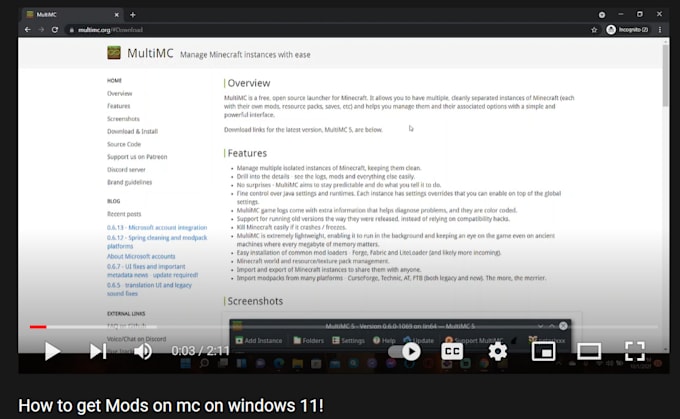
Task: Open About Microsoft accounts post
Action: (141, 256)
